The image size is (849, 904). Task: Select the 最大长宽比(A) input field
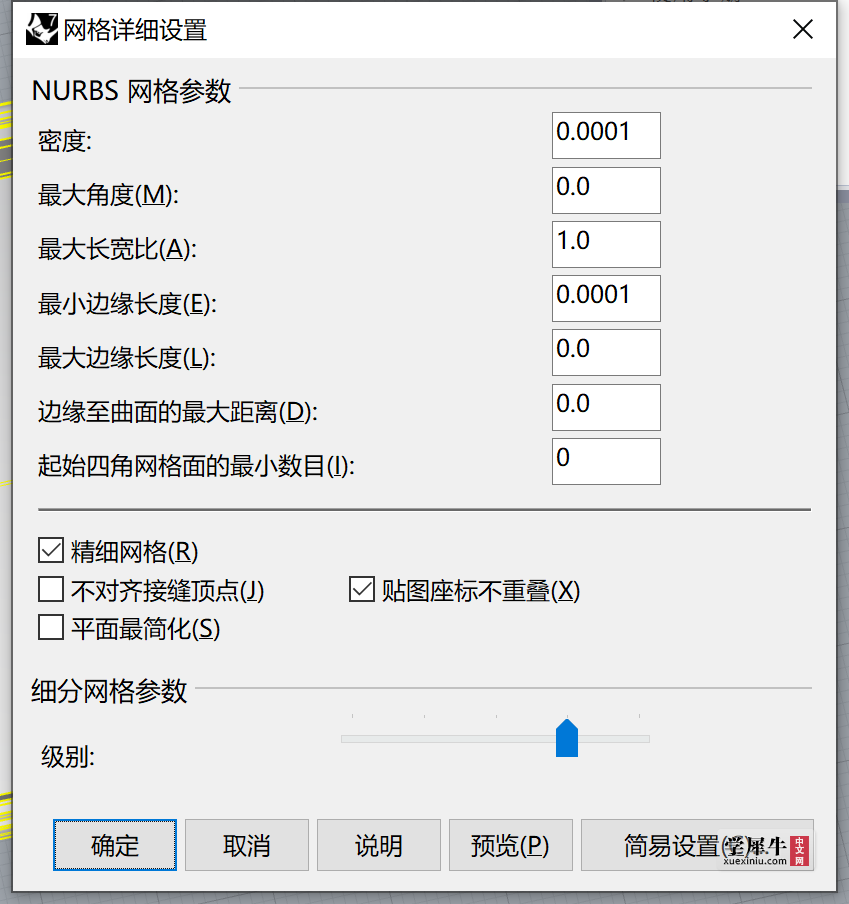pos(606,244)
